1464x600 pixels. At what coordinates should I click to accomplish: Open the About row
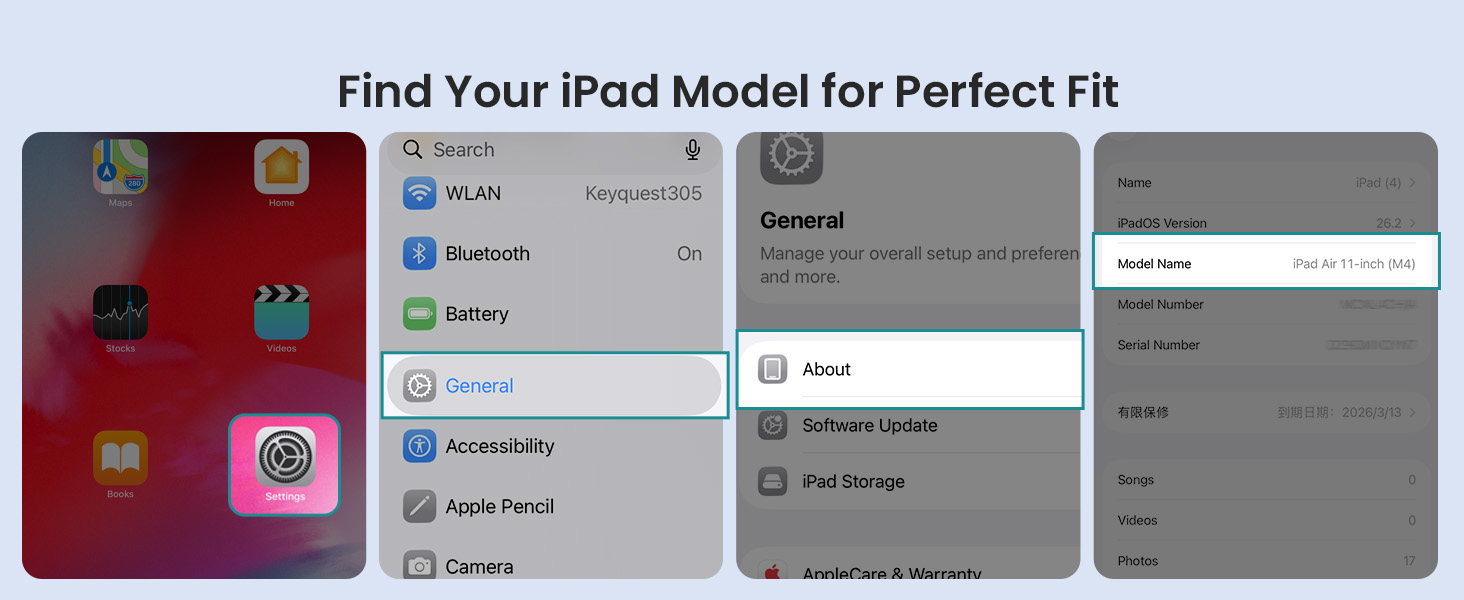point(910,369)
